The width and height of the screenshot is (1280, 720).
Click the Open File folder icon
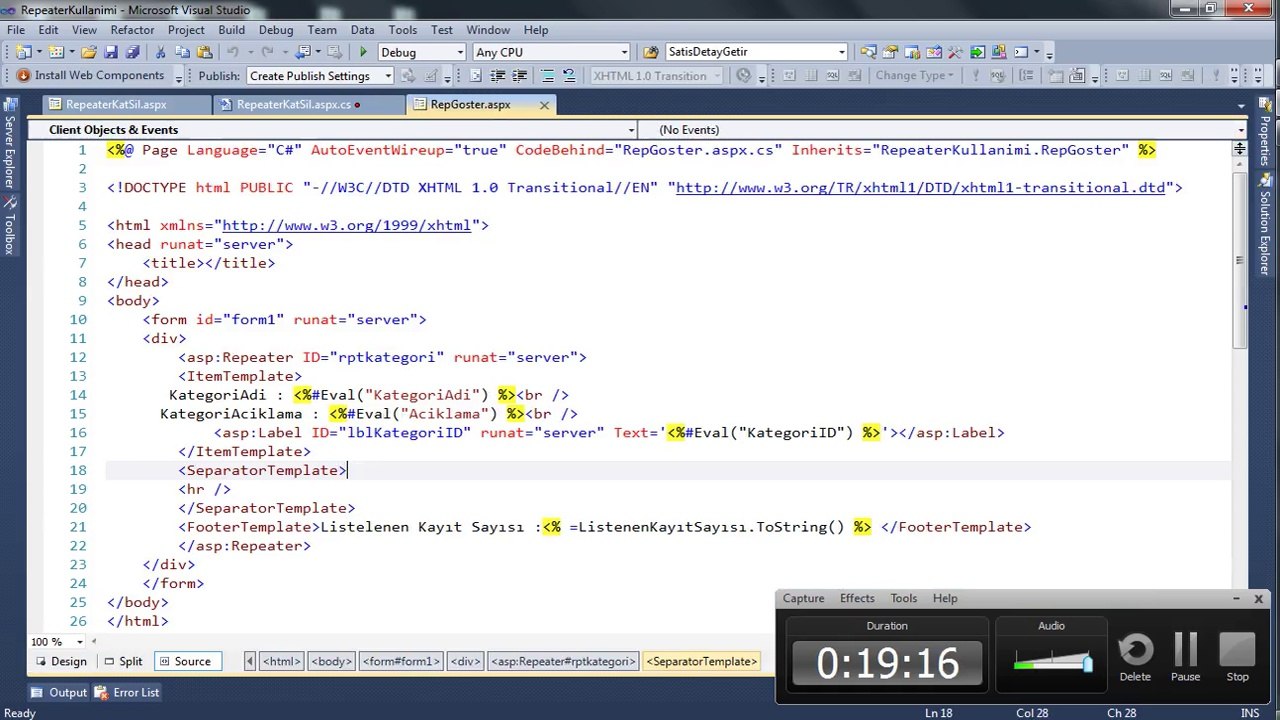(x=88, y=52)
